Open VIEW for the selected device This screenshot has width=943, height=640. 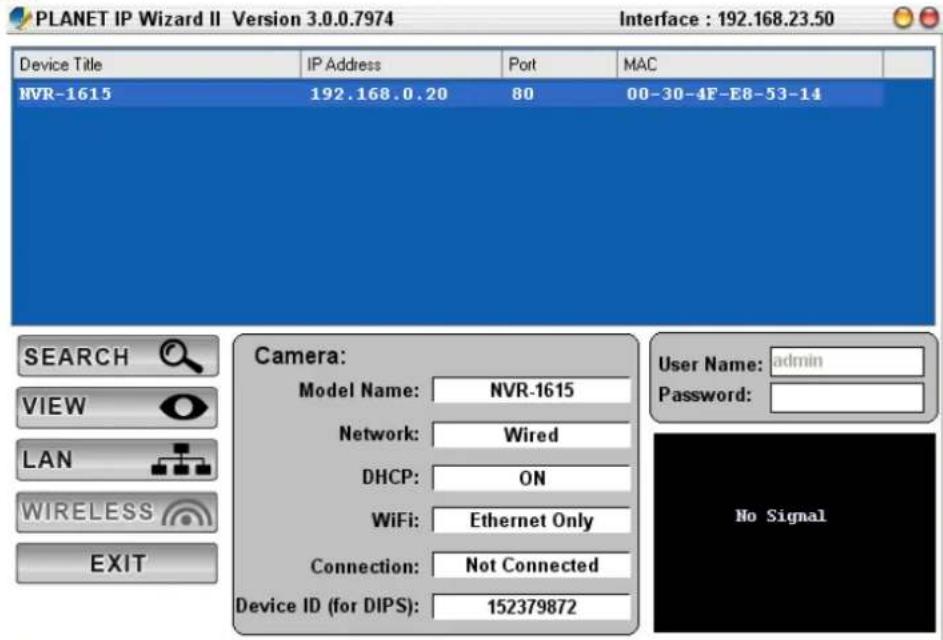point(117,408)
